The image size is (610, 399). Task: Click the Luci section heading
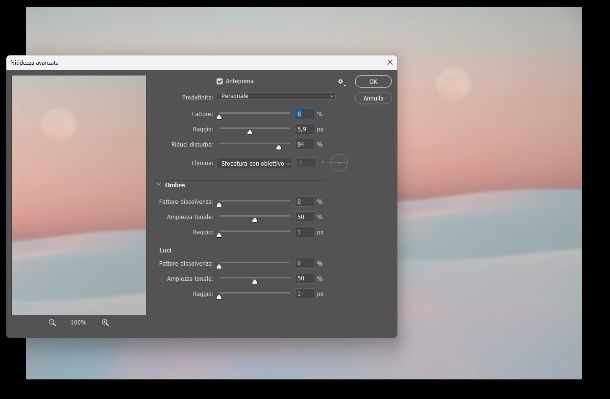[x=165, y=250]
